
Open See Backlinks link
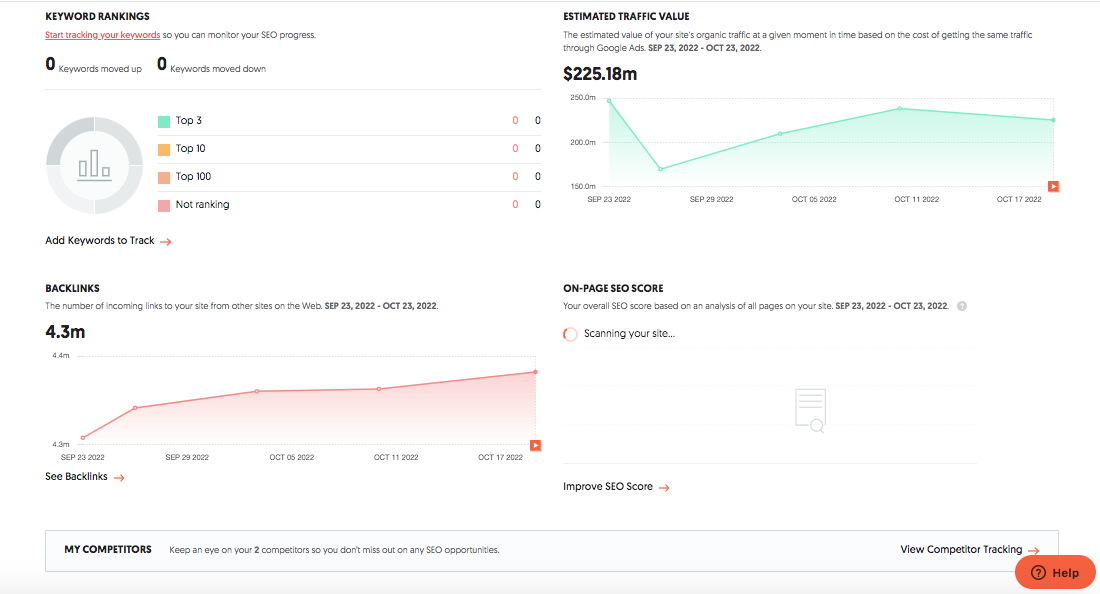76,477
